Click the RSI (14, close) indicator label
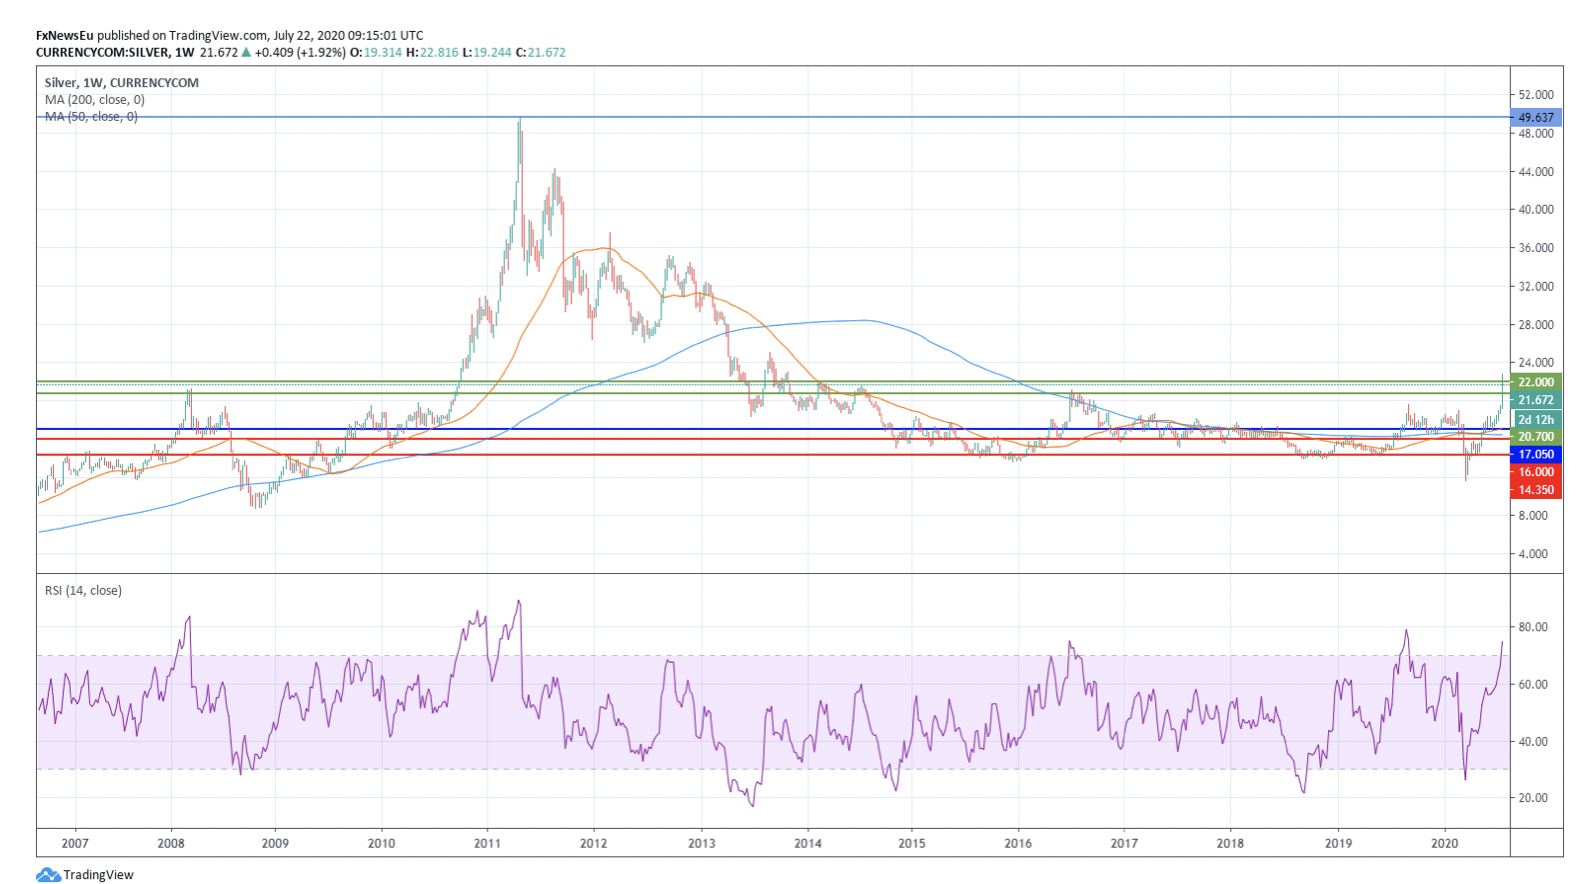 point(83,591)
